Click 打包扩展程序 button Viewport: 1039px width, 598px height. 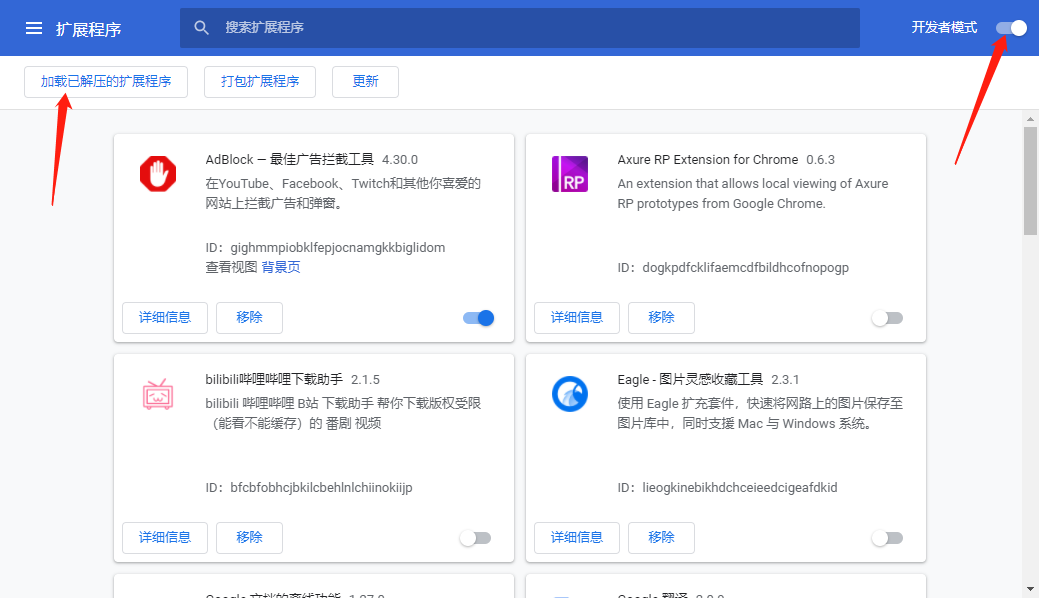[260, 82]
